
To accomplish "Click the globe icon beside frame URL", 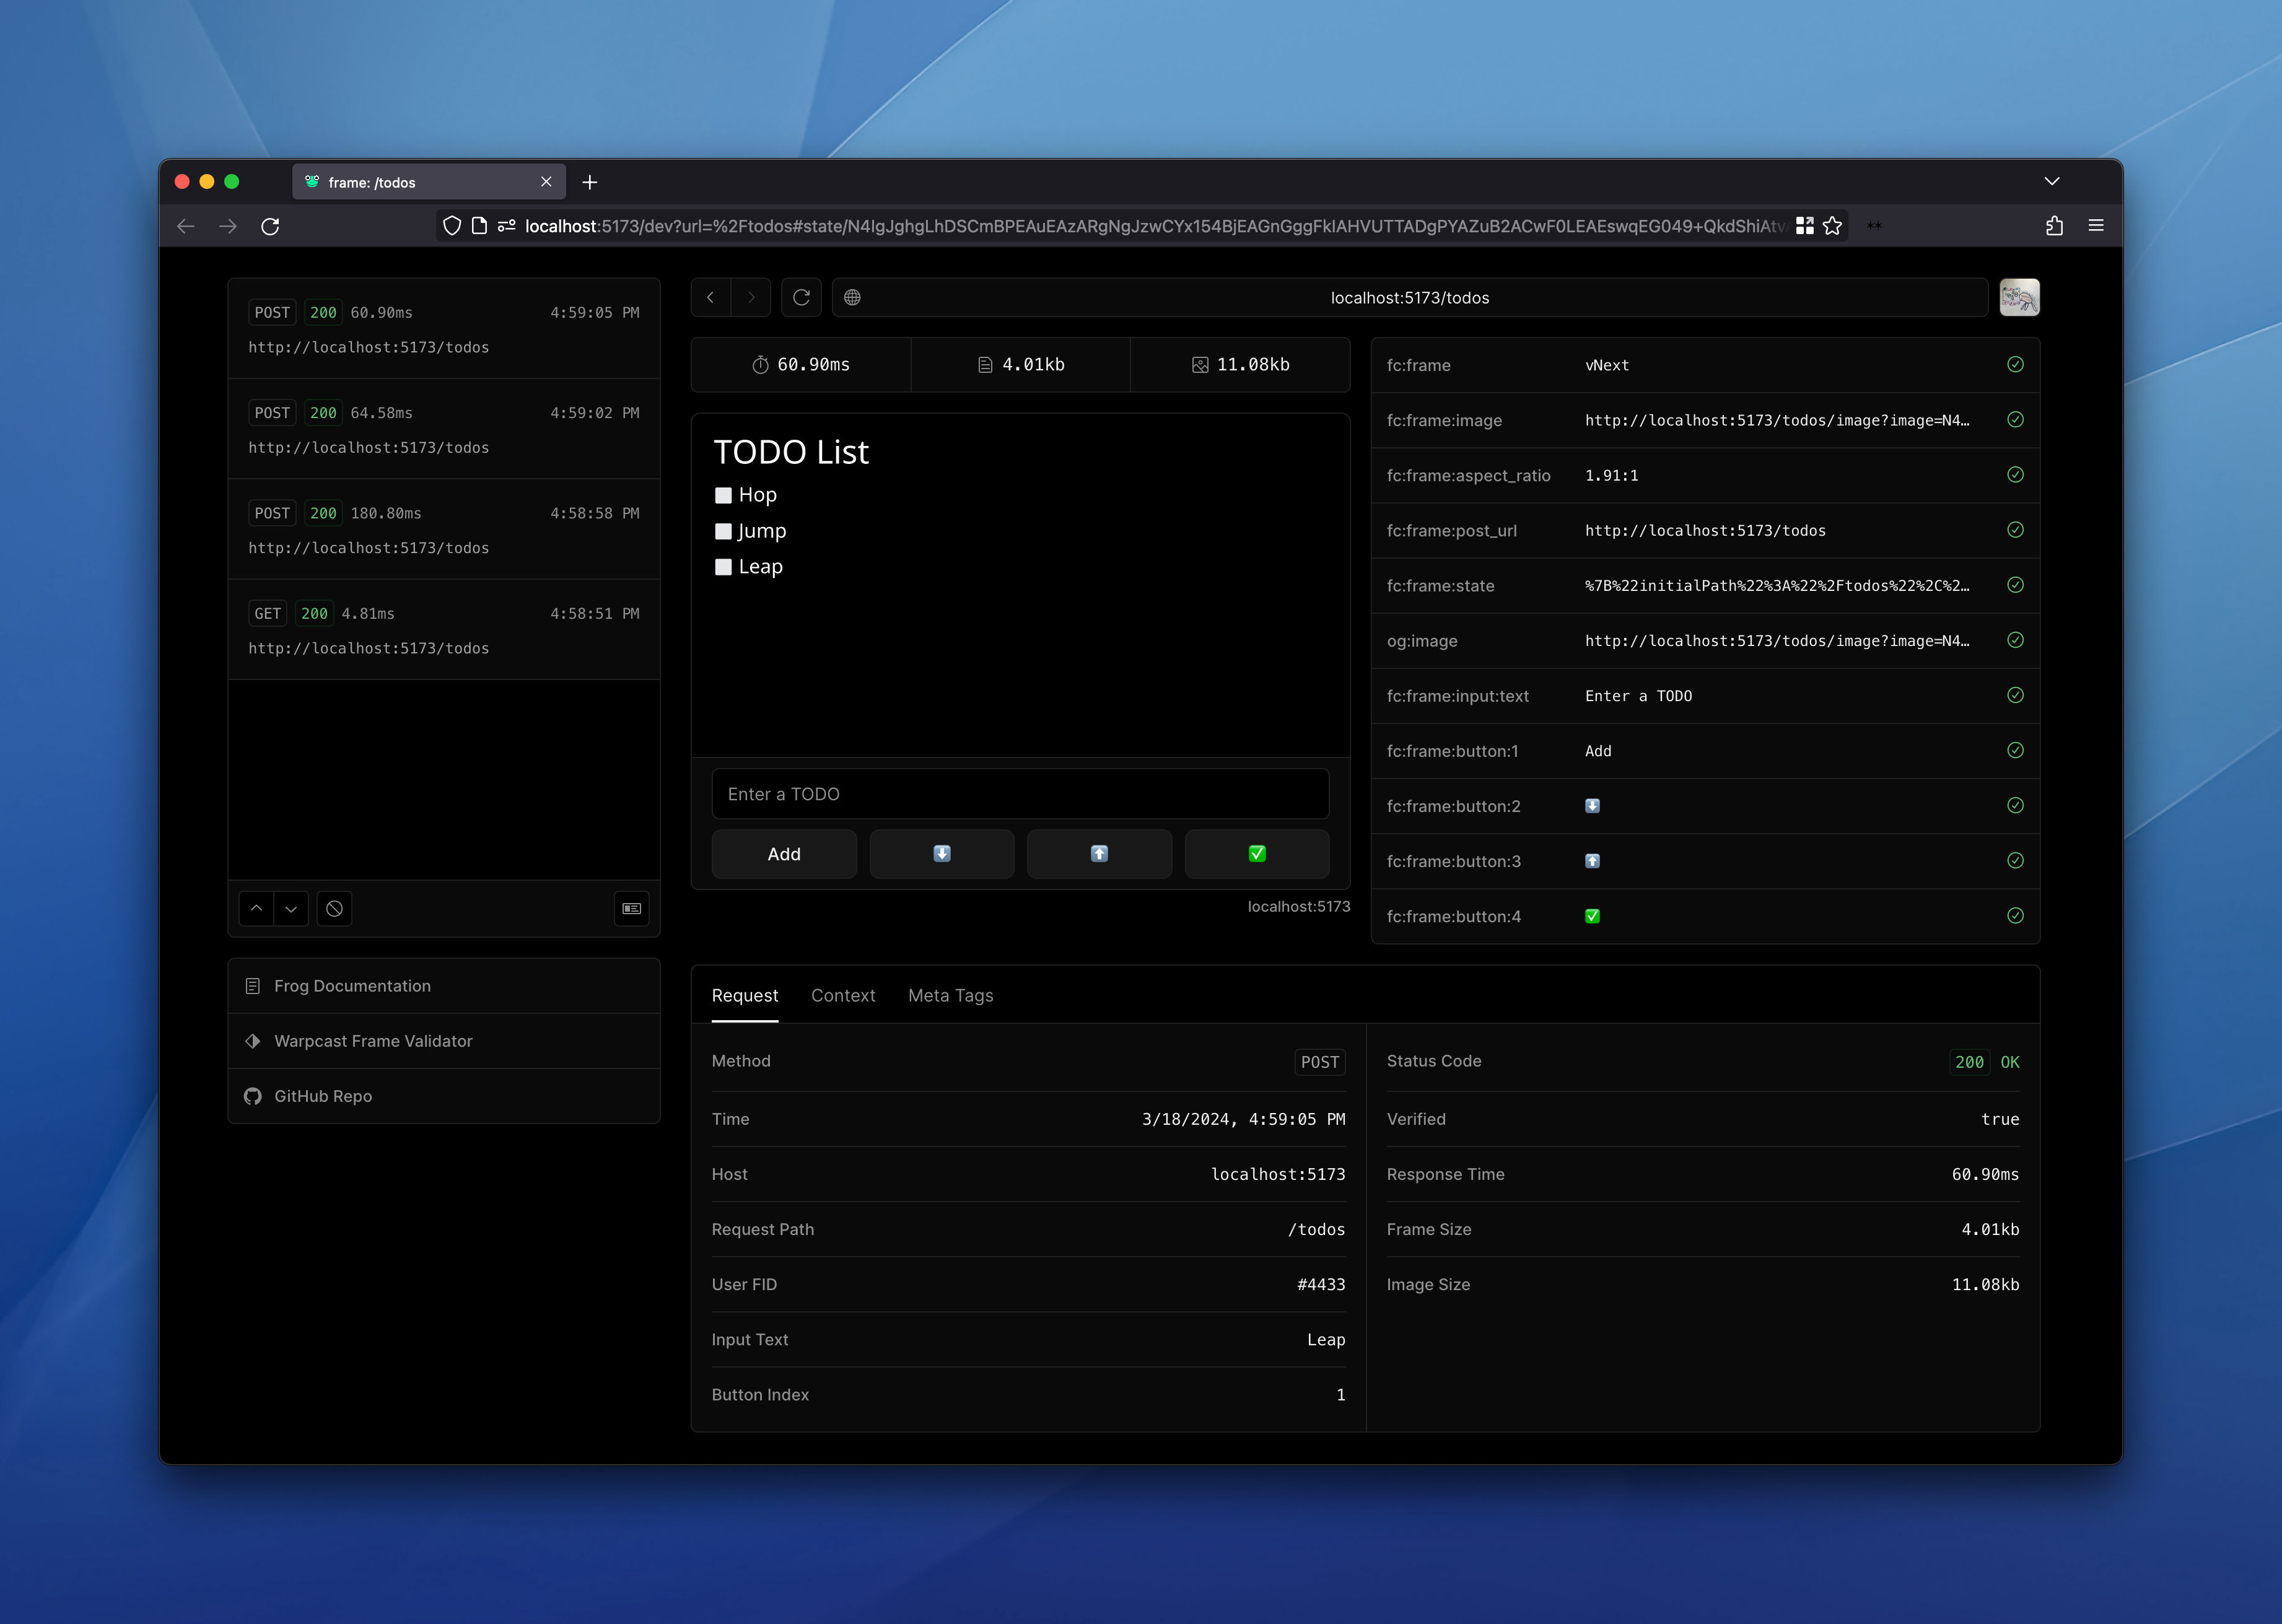I will click(852, 297).
